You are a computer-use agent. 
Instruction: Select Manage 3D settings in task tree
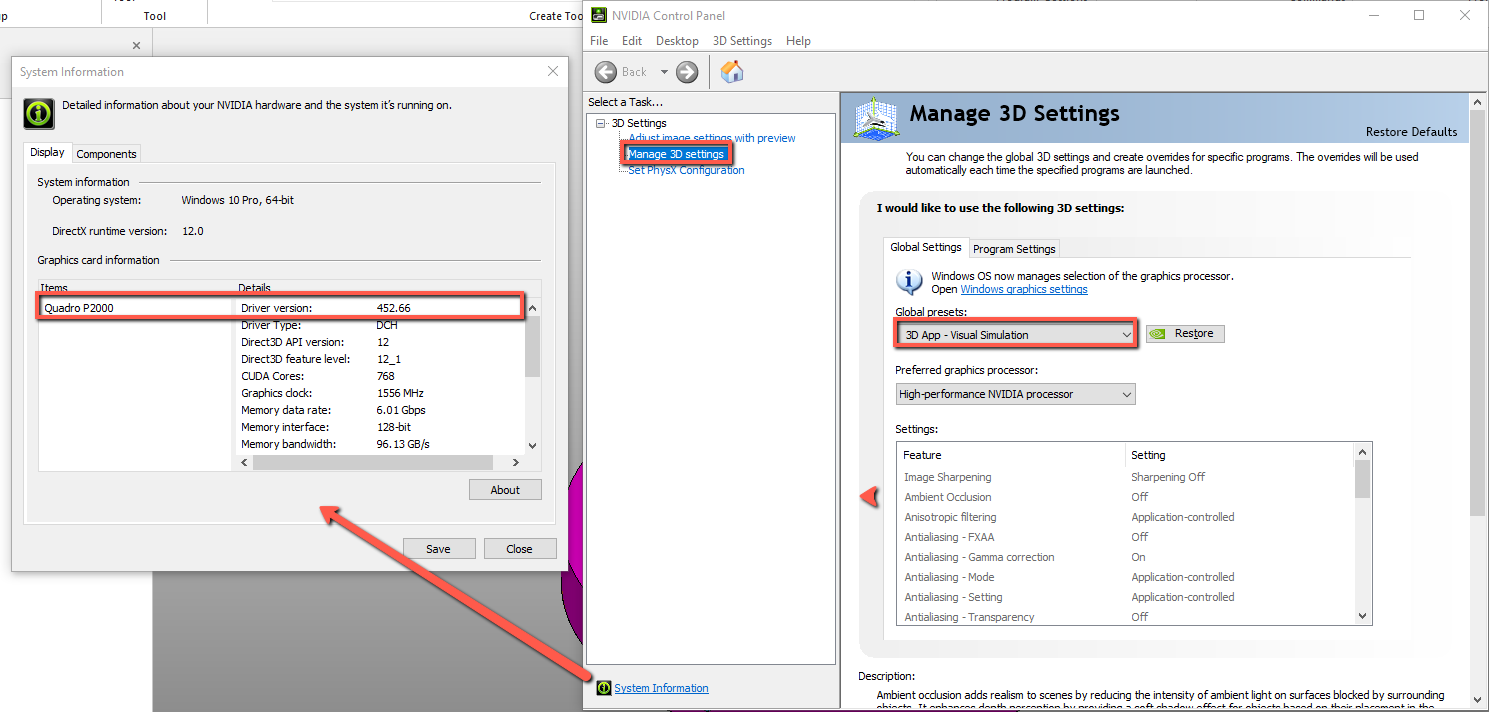pyautogui.click(x=676, y=154)
